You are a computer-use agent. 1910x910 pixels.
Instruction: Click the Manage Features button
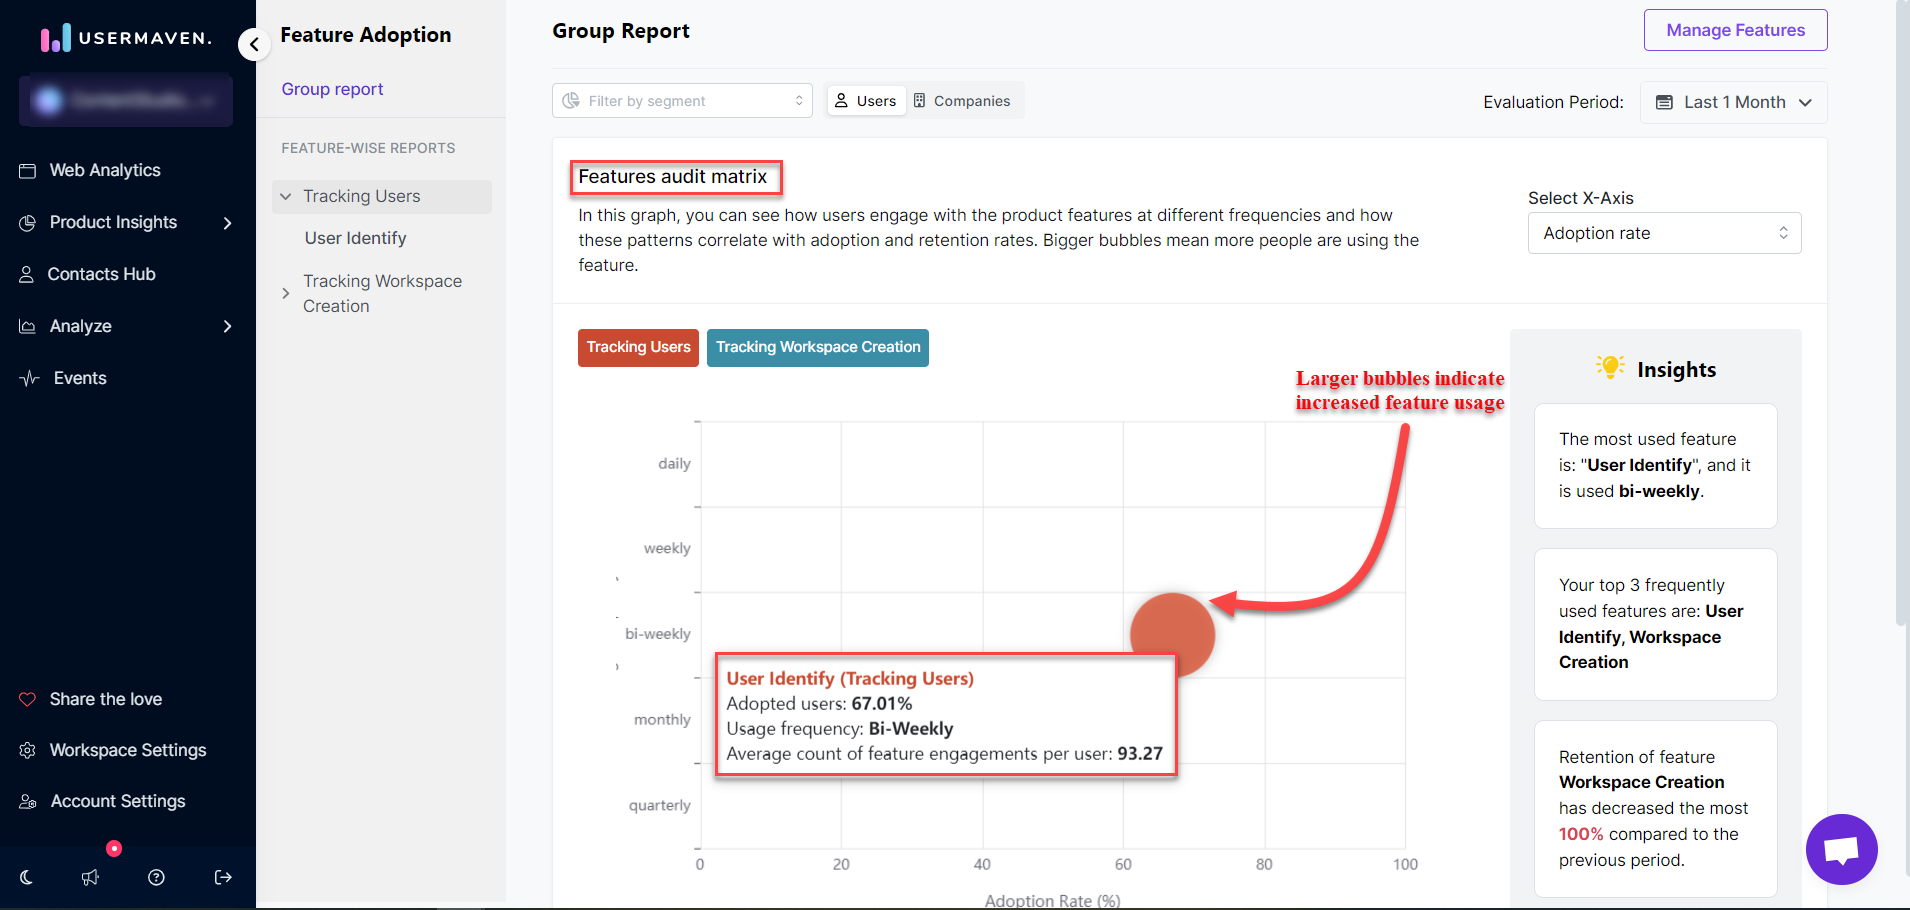(x=1735, y=30)
